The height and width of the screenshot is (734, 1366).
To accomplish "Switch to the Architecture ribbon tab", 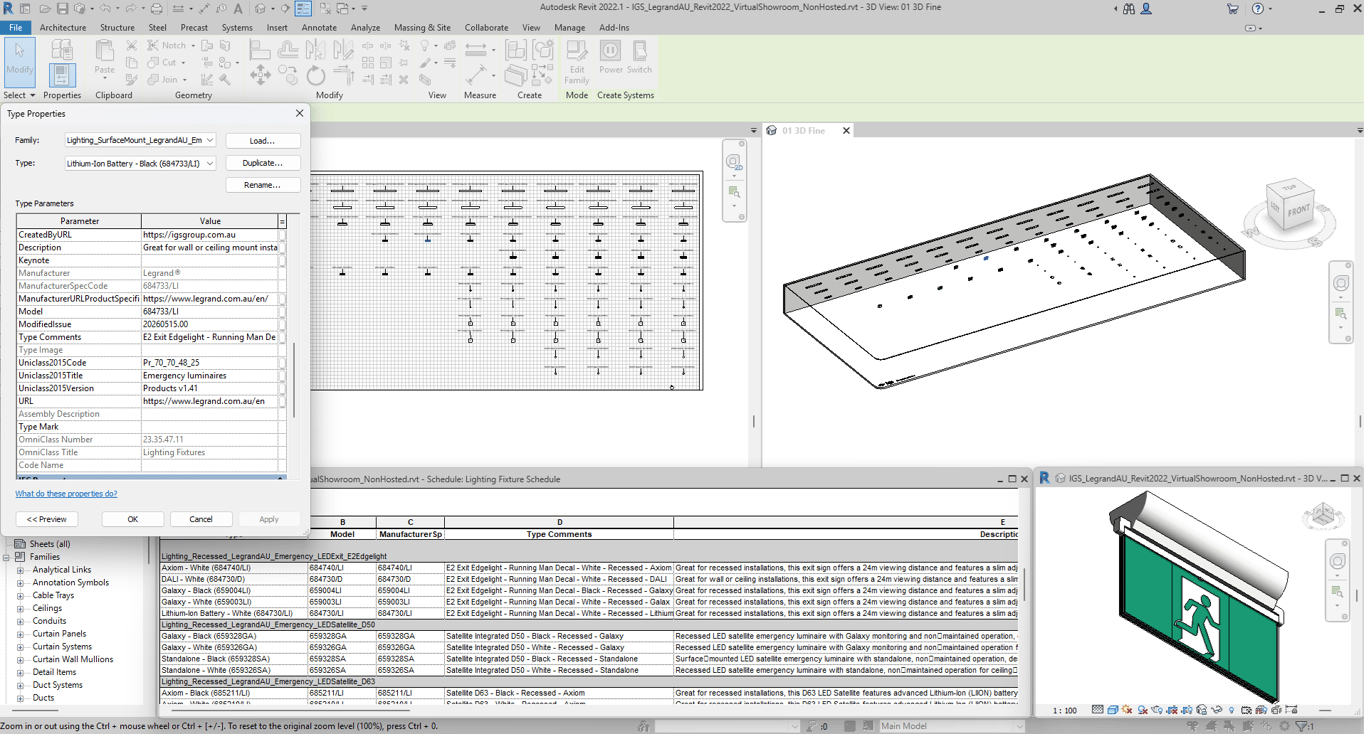I will (x=62, y=28).
